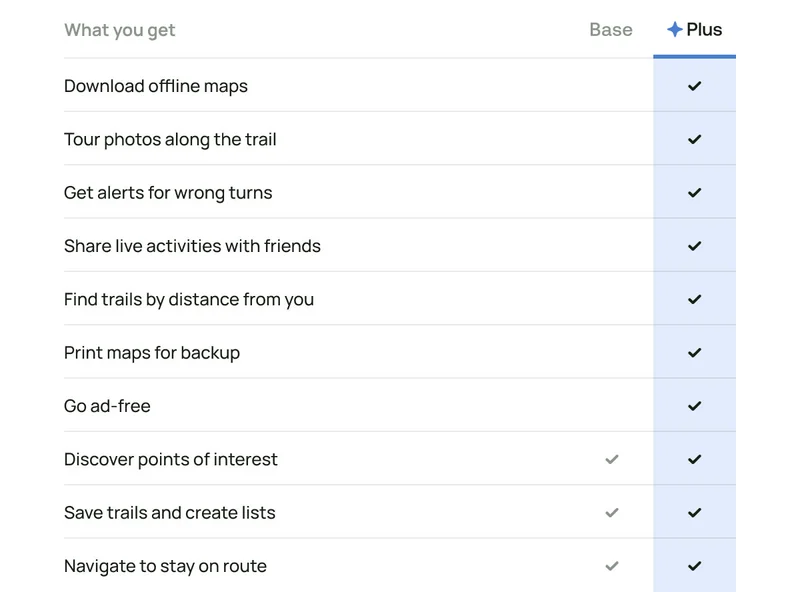Click Plus checkmark for Discover points of interest
800x592 pixels.
tap(694, 459)
